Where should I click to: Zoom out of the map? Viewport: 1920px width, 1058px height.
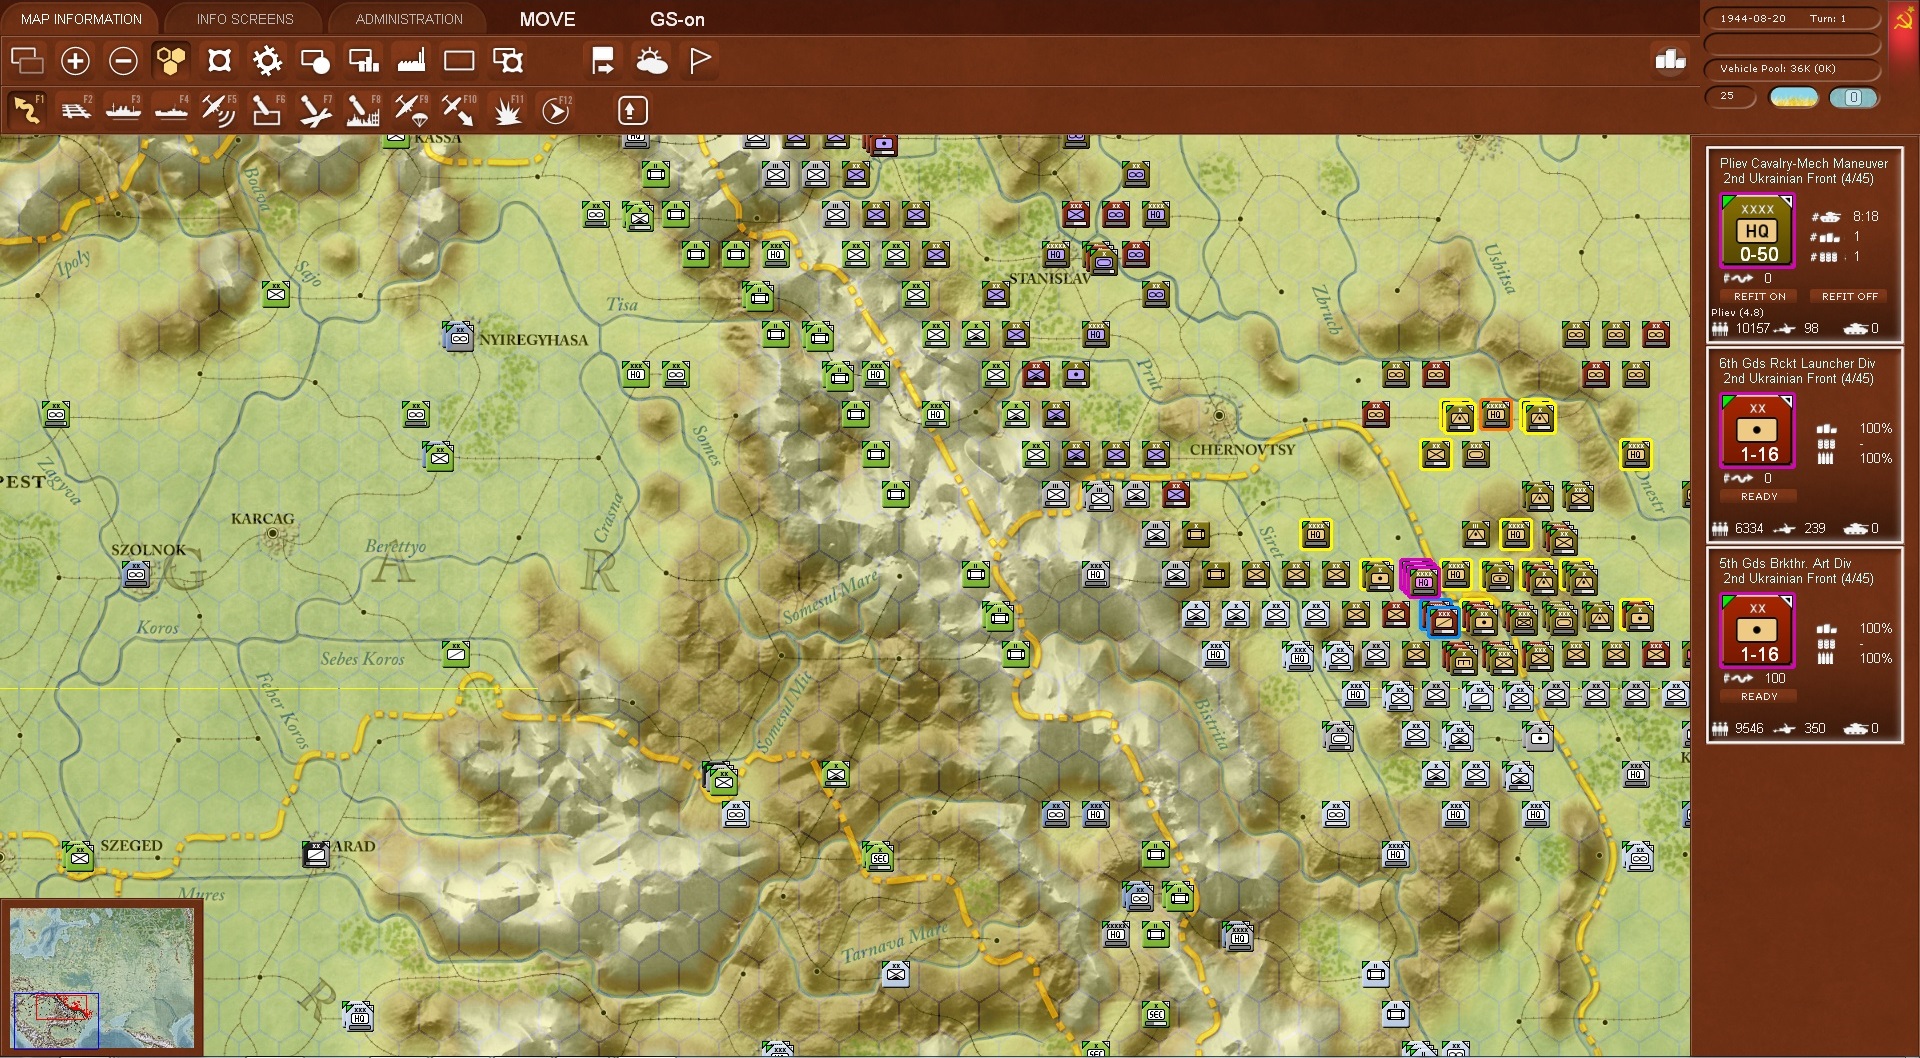[123, 60]
